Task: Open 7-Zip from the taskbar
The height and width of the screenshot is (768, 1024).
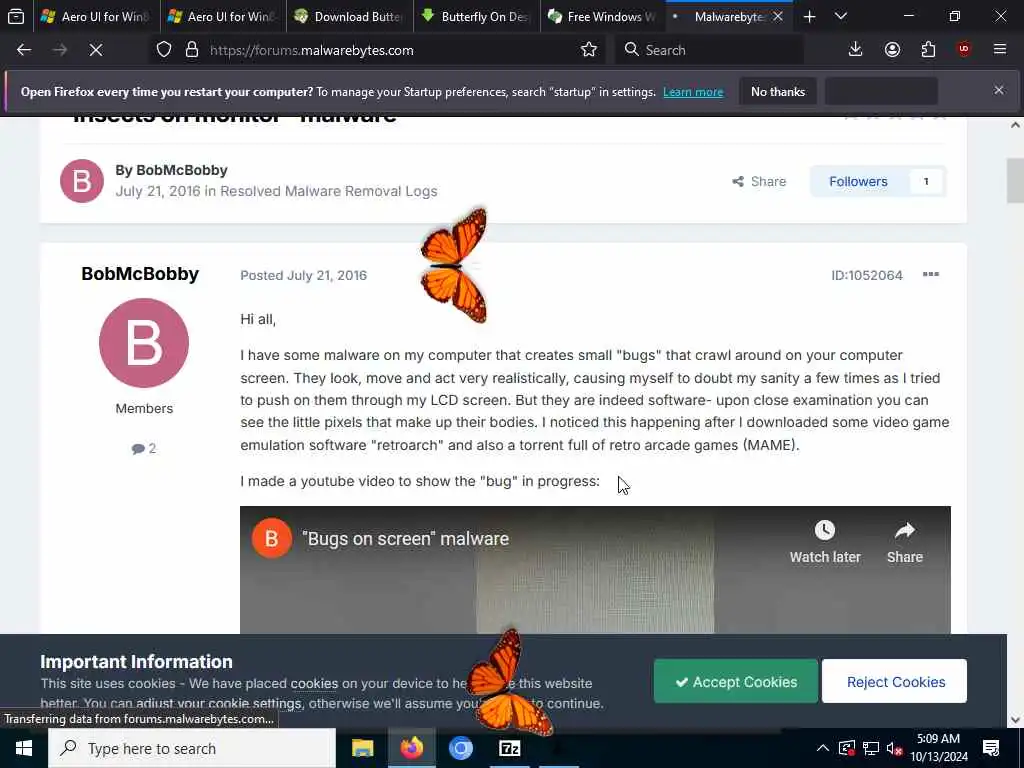Action: (x=509, y=748)
